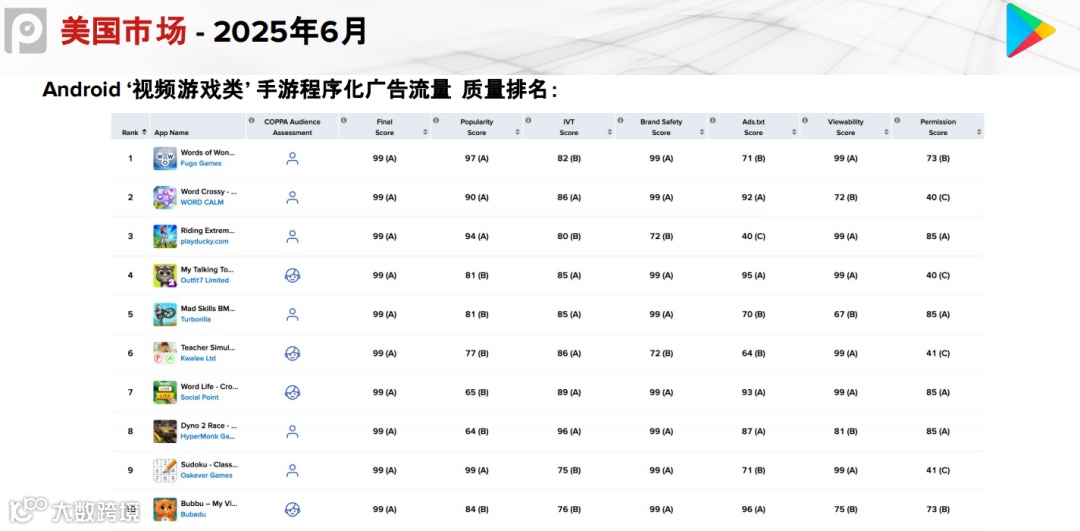
Task: Click info icon beside Brand Safety Score header
Action: [621, 121]
